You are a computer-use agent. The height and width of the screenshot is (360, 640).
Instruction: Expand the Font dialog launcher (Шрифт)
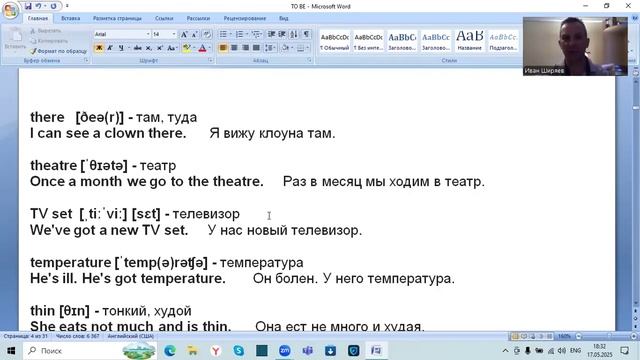(x=211, y=60)
